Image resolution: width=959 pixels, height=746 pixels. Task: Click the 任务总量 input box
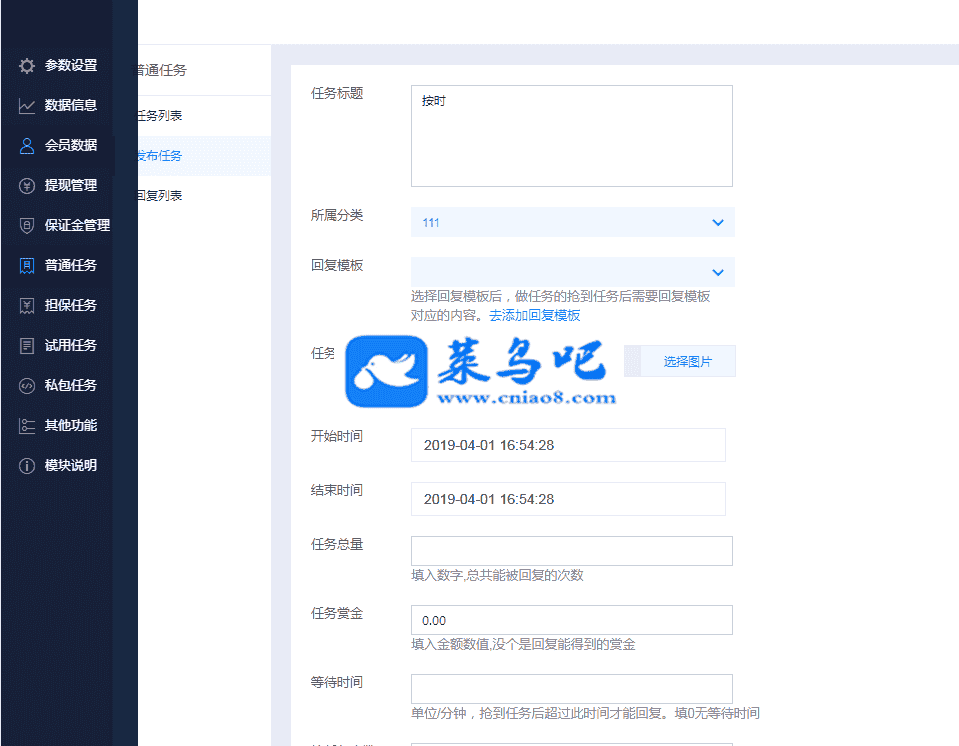[x=571, y=551]
